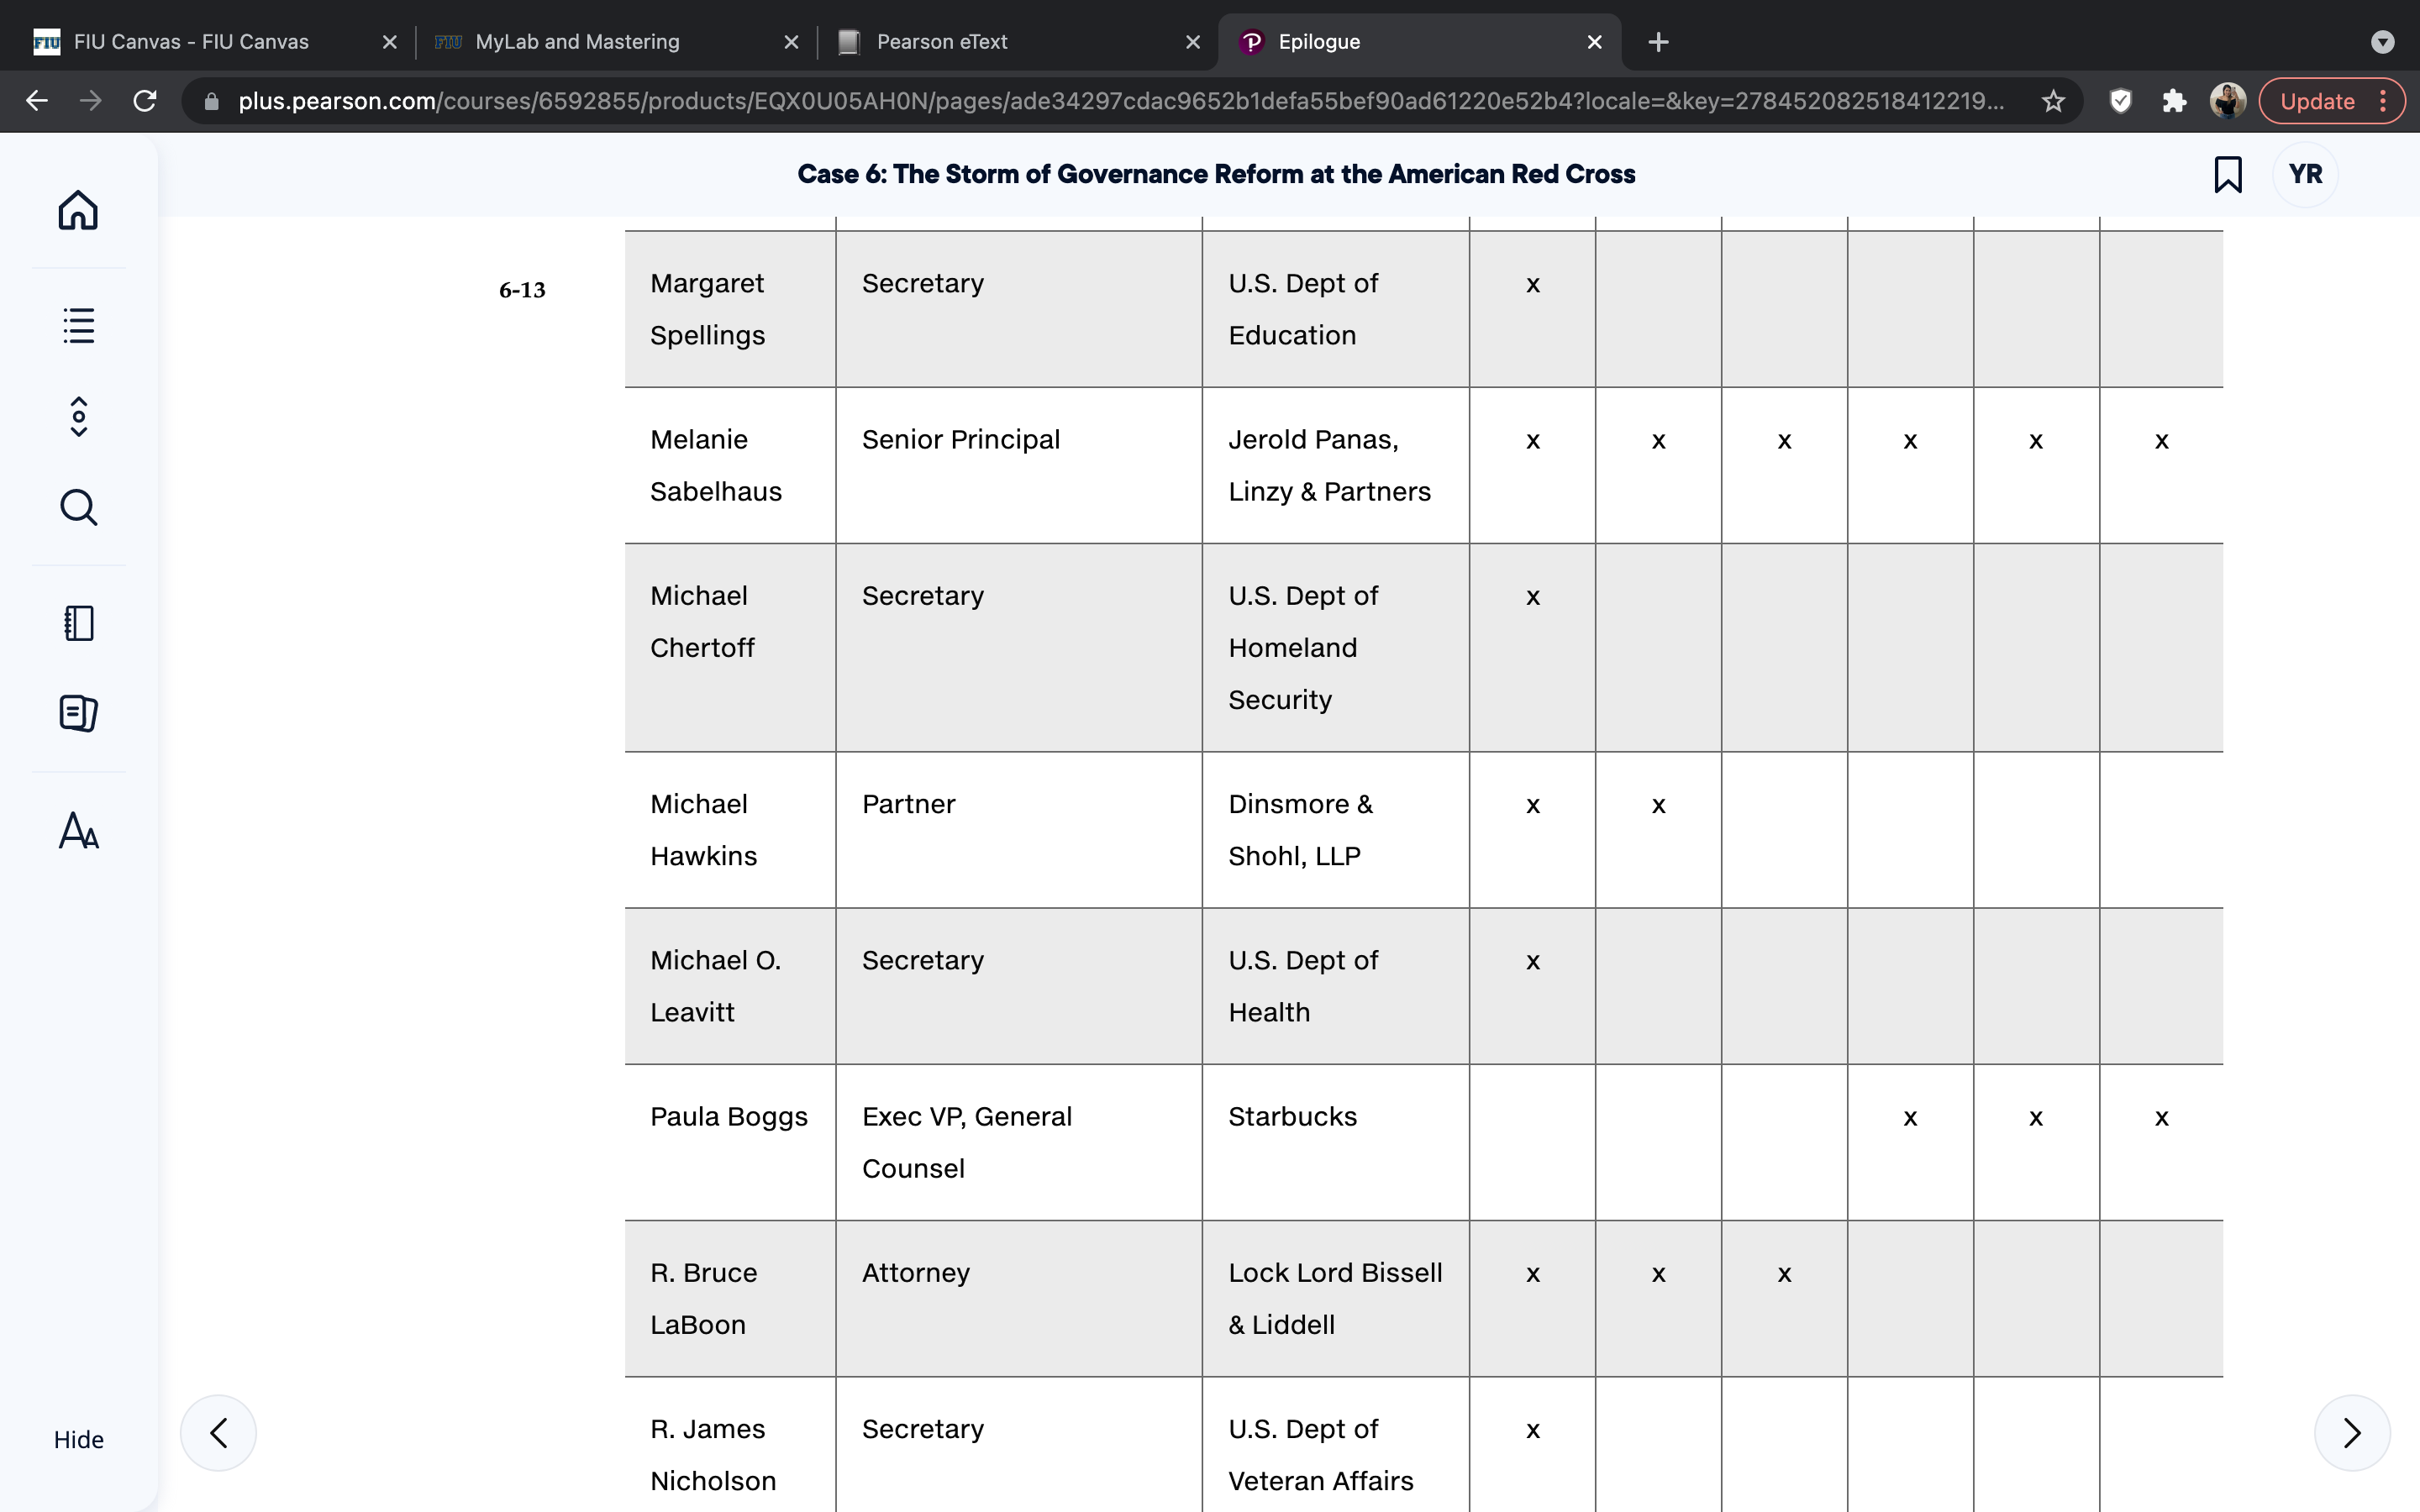Bookmark this page with bookmark icon
Viewport: 2420px width, 1512px height.
pos(2227,174)
